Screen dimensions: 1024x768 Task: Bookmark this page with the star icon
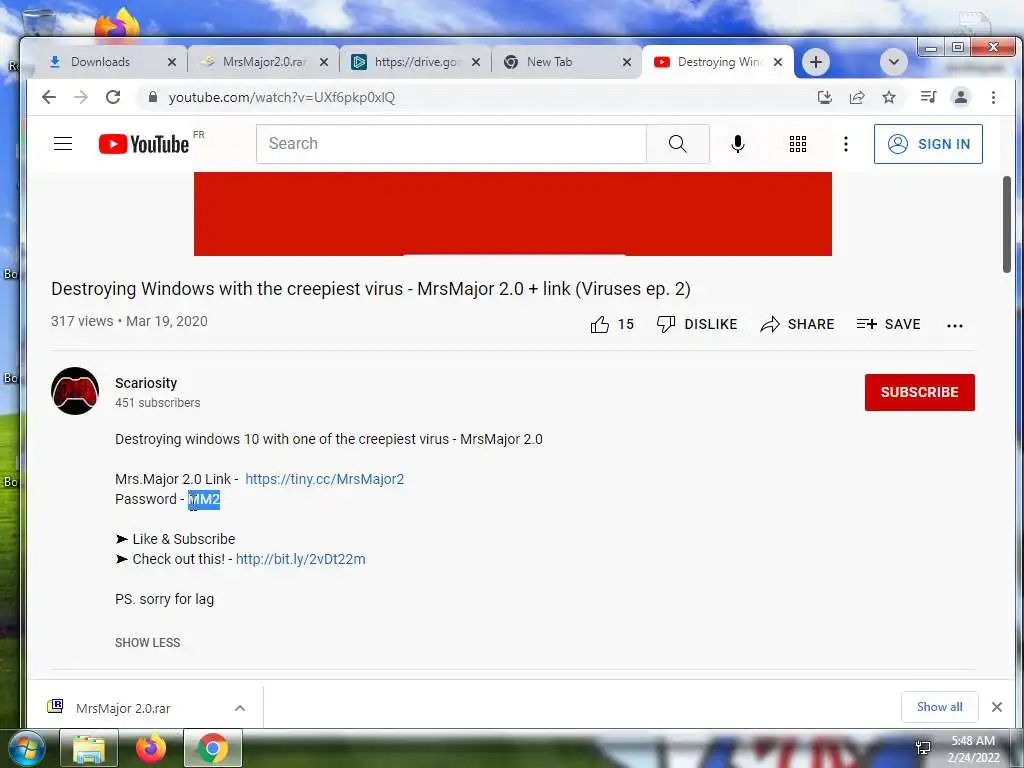tap(889, 97)
